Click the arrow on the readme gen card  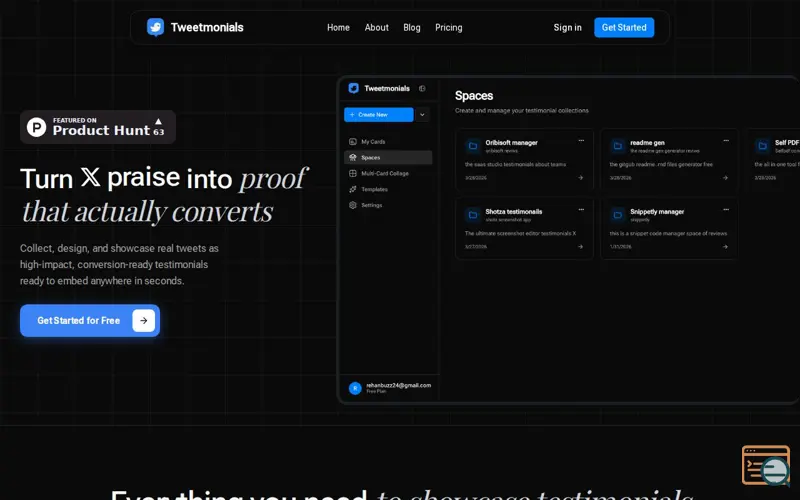(726, 178)
